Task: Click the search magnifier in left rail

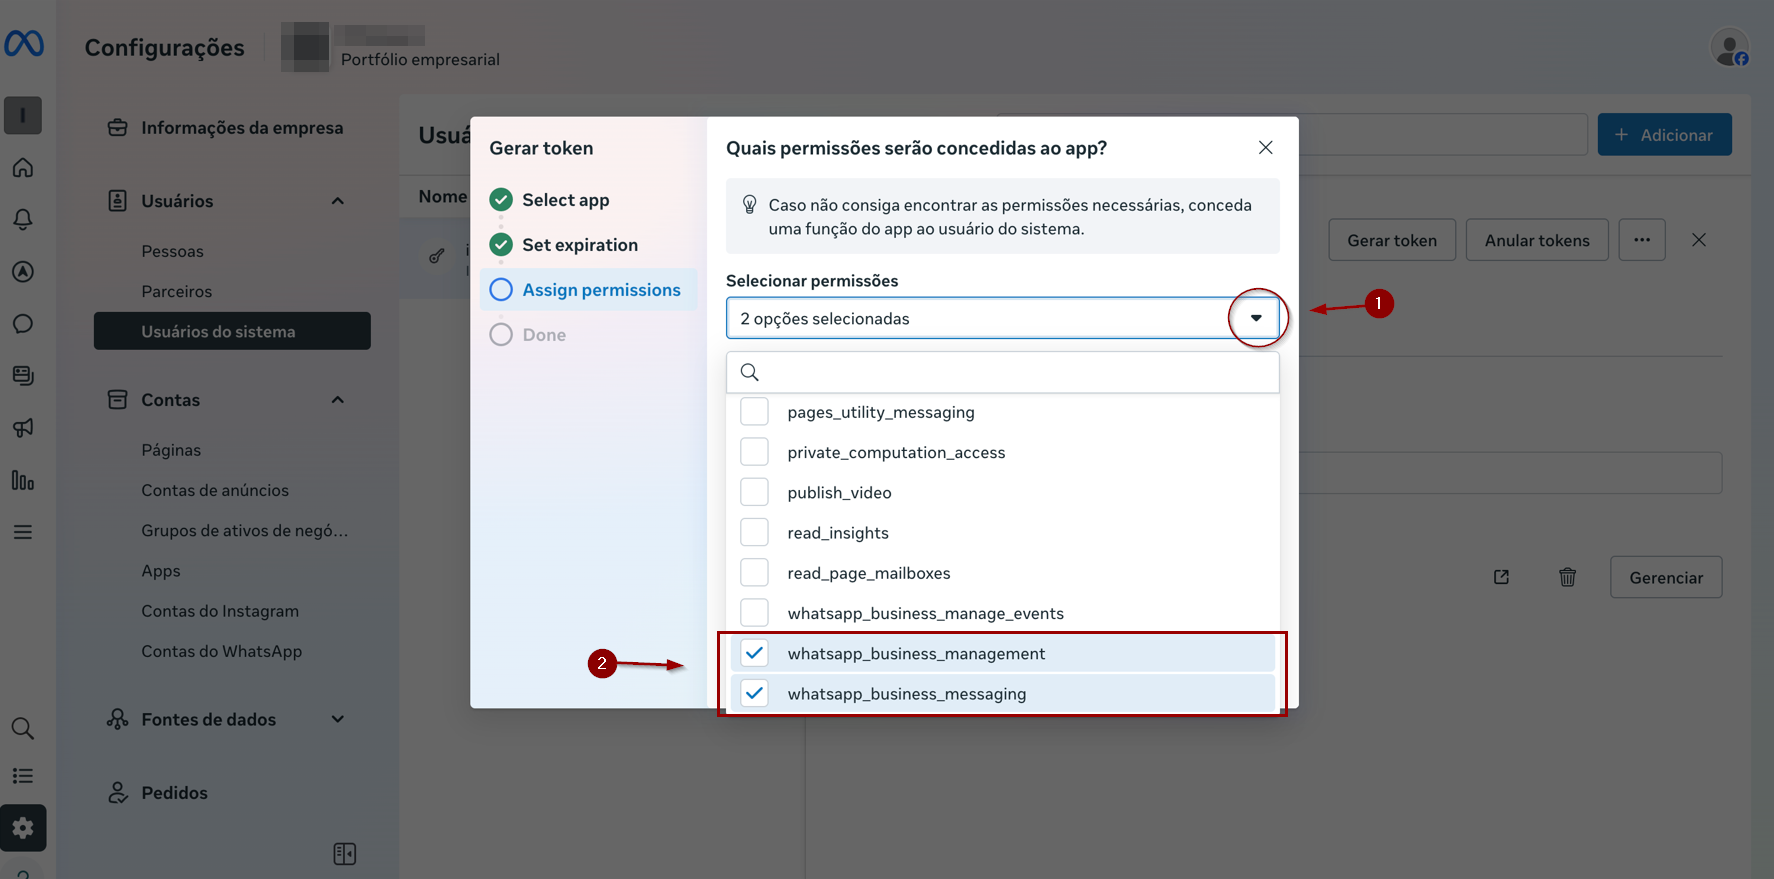Action: tap(23, 728)
